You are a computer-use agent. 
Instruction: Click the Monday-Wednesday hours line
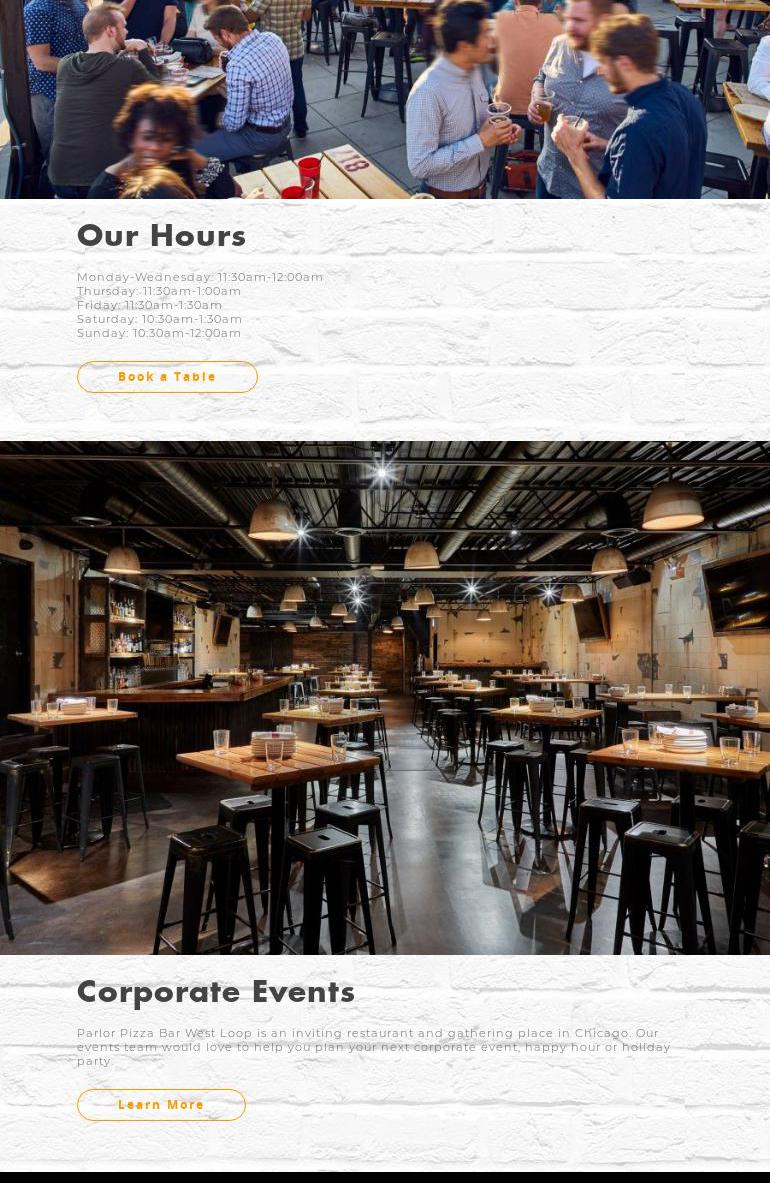pos(200,277)
